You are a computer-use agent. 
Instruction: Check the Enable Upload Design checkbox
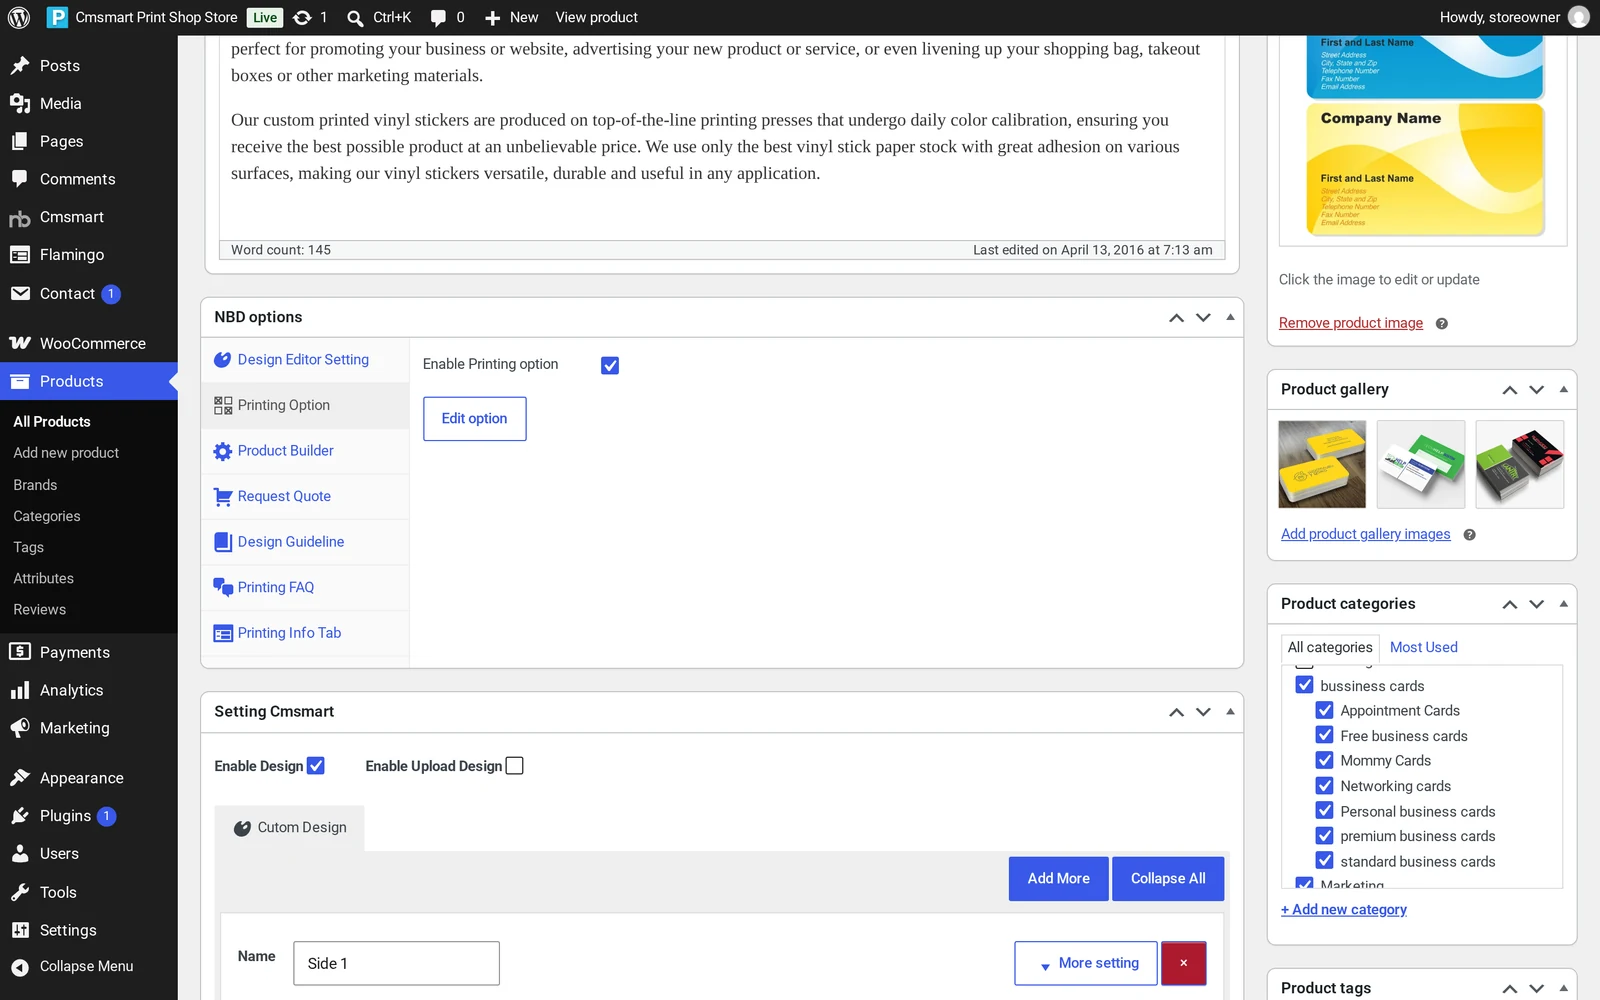click(x=515, y=766)
